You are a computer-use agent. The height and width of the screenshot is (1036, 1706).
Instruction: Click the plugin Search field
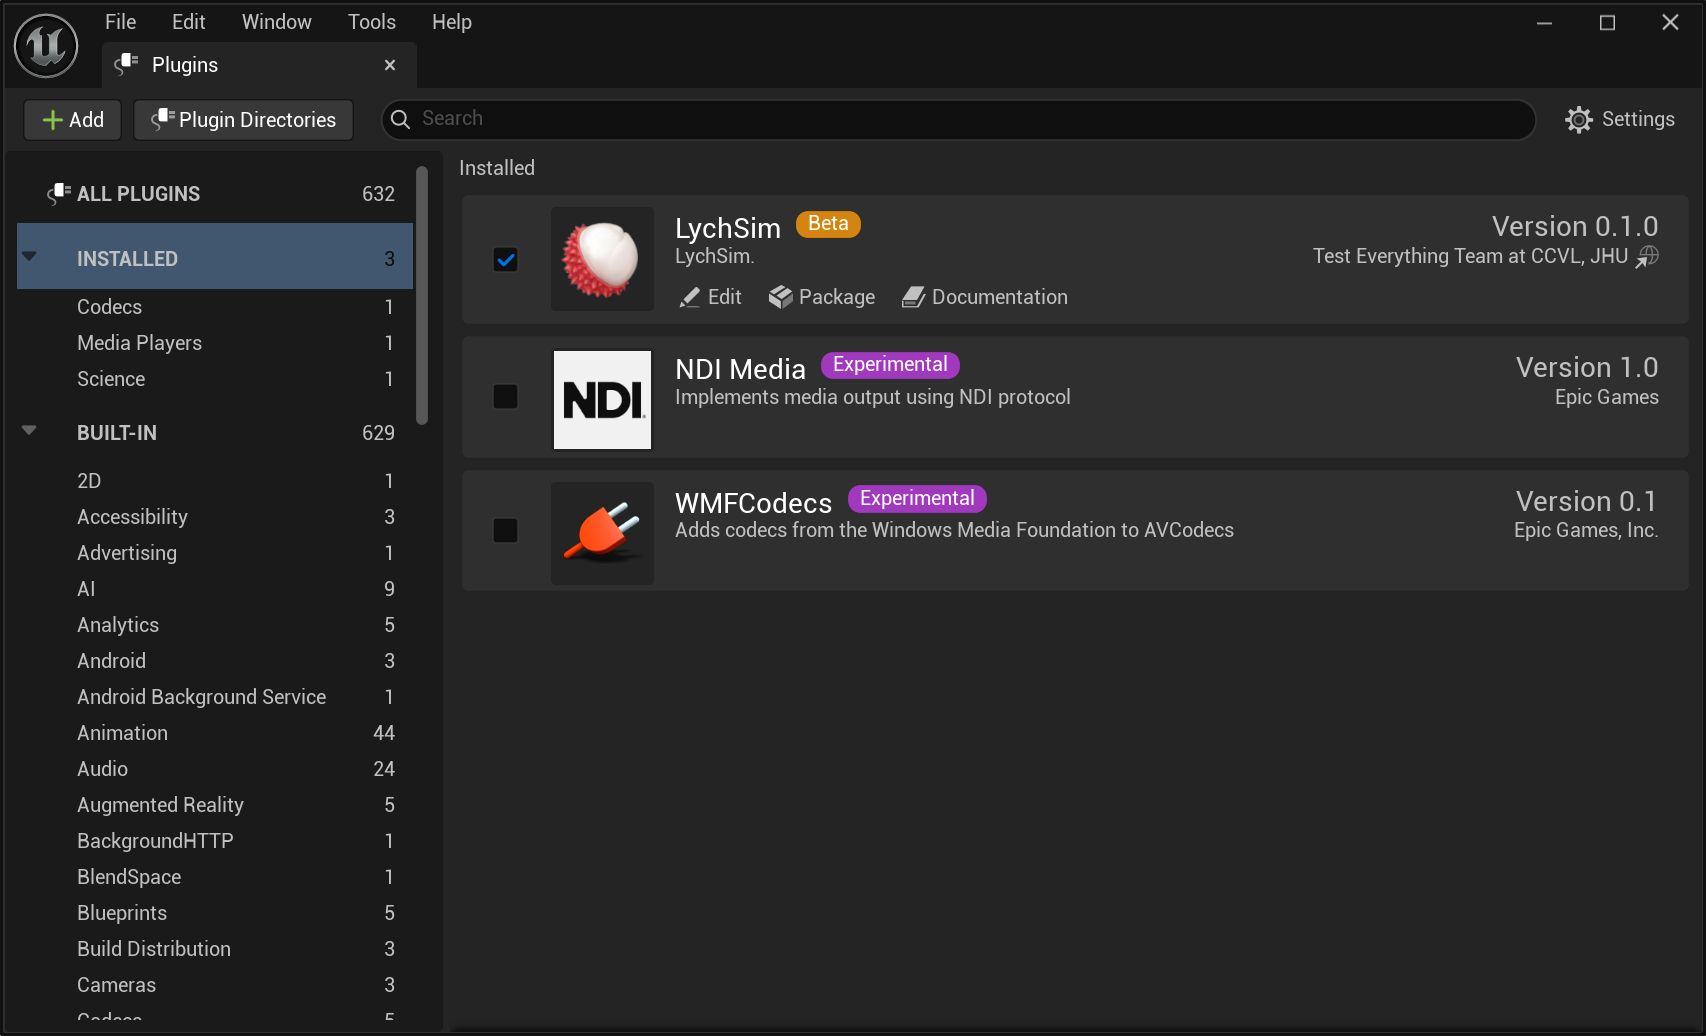pyautogui.click(x=958, y=120)
